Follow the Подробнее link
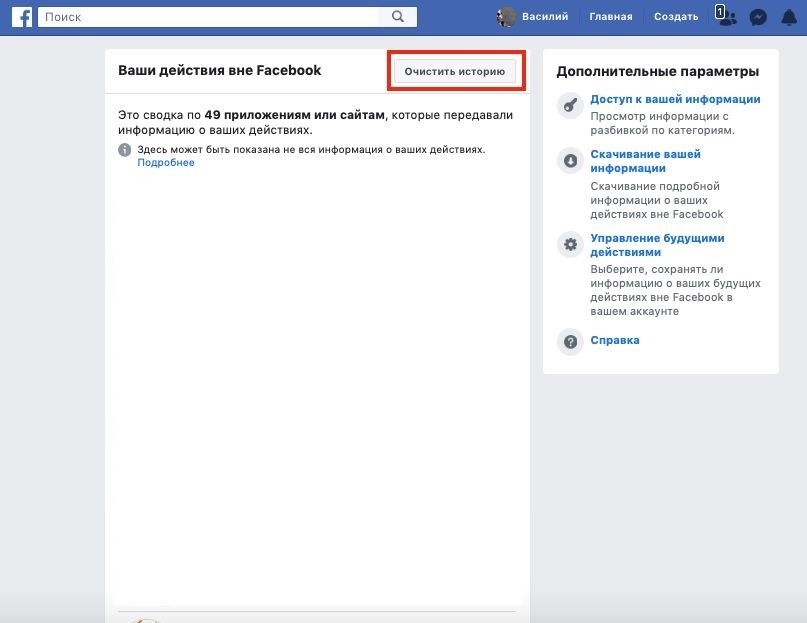 coord(166,163)
